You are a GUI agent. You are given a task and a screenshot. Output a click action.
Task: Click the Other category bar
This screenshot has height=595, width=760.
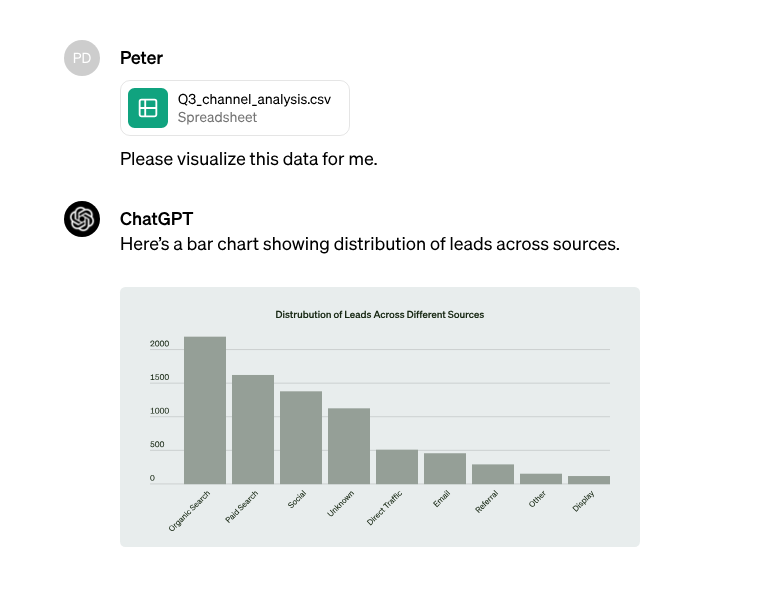pyautogui.click(x=541, y=479)
